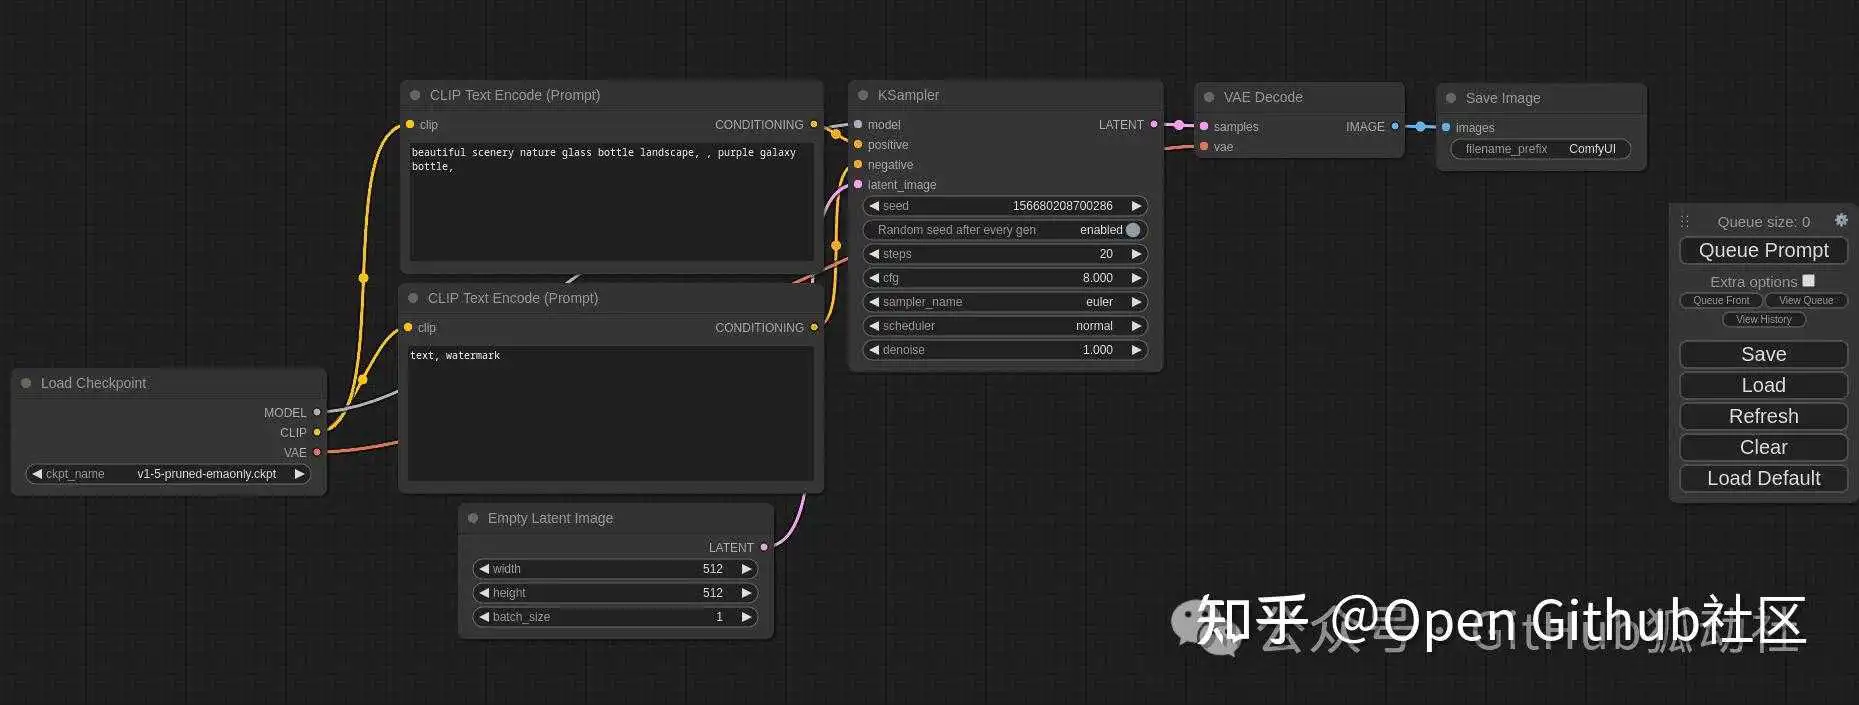
Task: Increase batch_size with the right arrow
Action: point(746,617)
